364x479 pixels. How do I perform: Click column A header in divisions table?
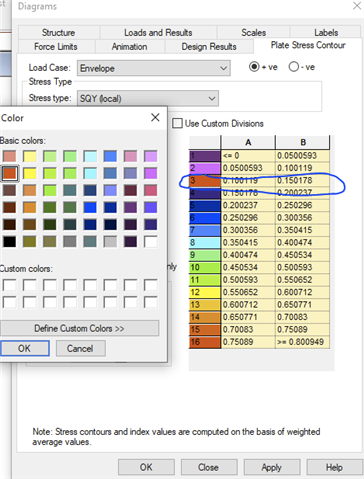(248, 142)
